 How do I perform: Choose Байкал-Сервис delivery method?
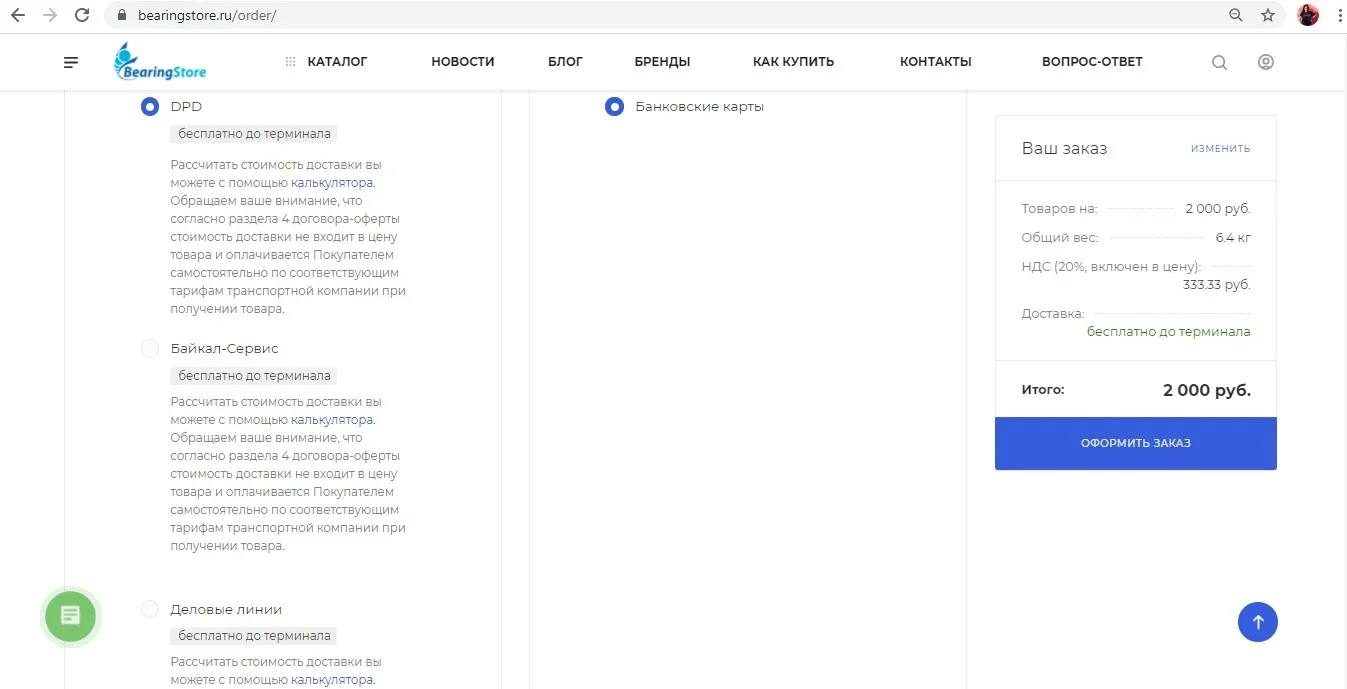[x=150, y=349]
